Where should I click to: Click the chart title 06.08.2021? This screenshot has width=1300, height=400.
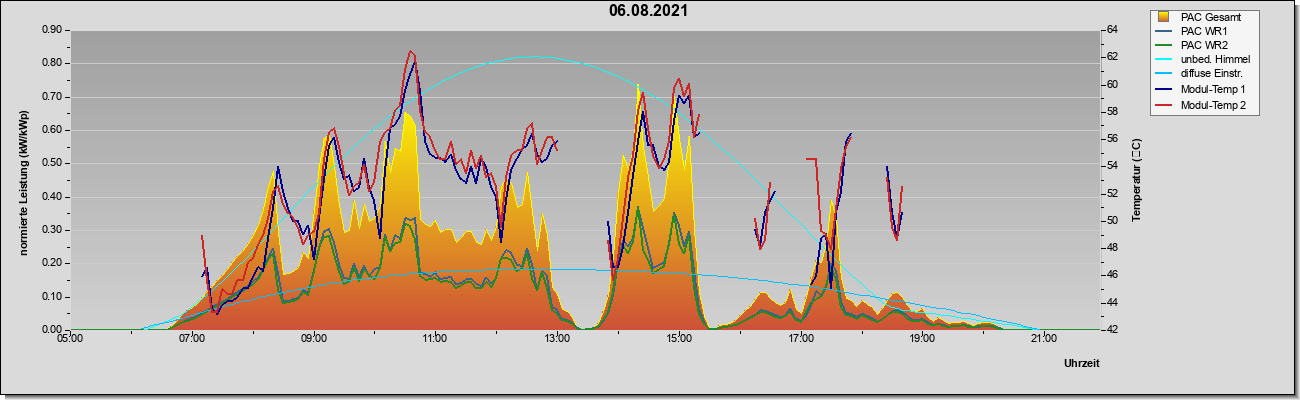(648, 11)
